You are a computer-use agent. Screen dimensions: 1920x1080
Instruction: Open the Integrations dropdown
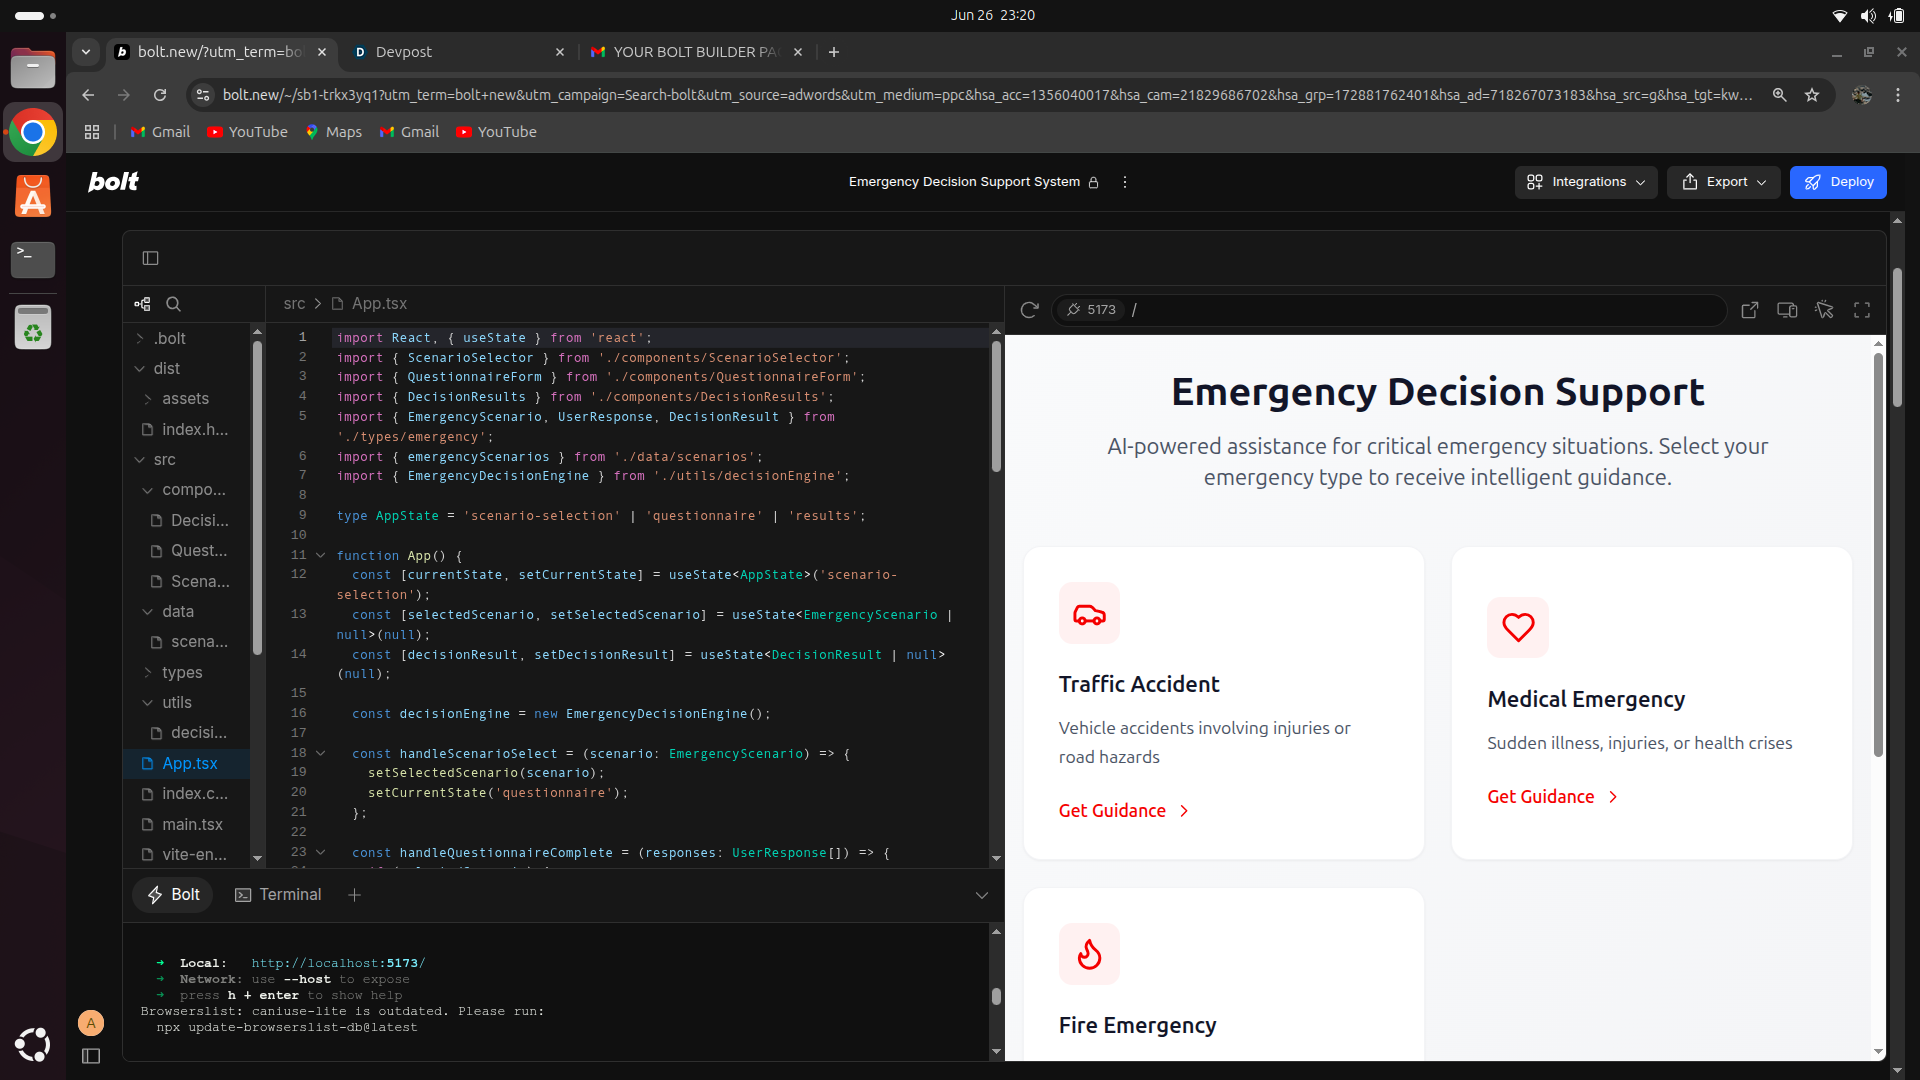1585,182
